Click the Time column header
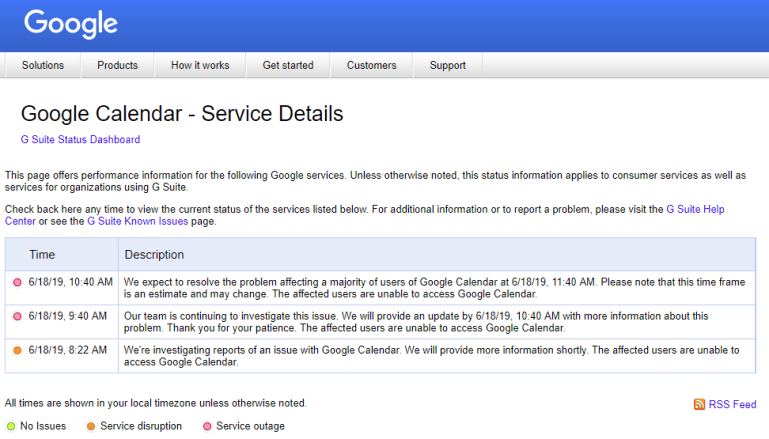This screenshot has height=439, width=769. [42, 254]
